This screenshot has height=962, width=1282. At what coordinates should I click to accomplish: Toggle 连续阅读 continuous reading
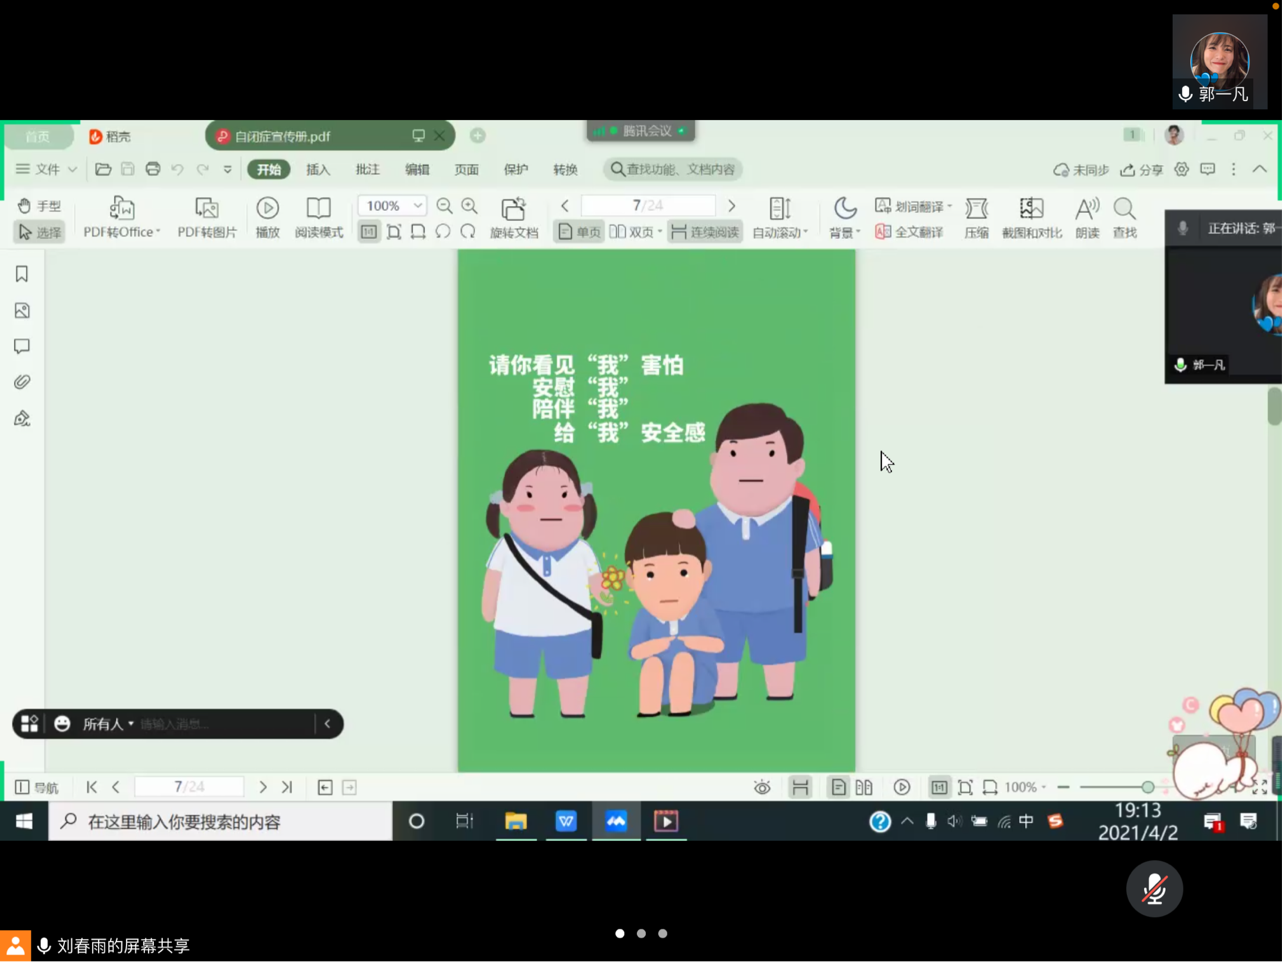coord(705,232)
